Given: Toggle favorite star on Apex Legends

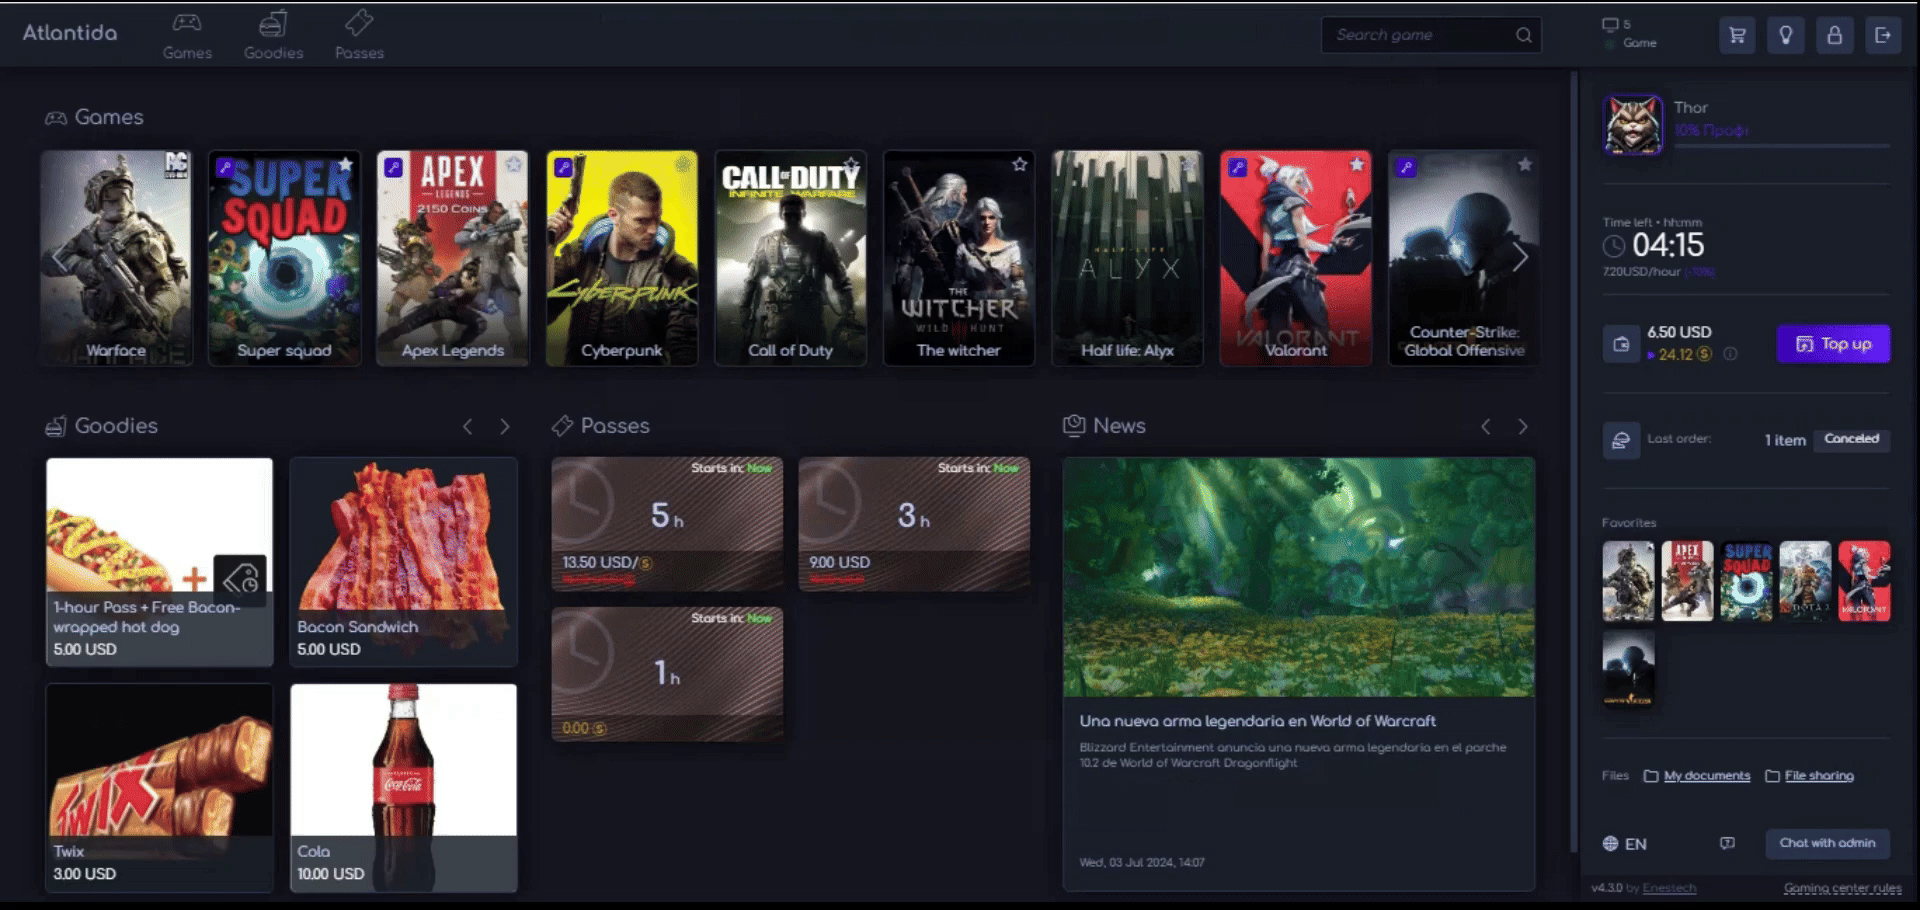Looking at the screenshot, I should (x=514, y=164).
